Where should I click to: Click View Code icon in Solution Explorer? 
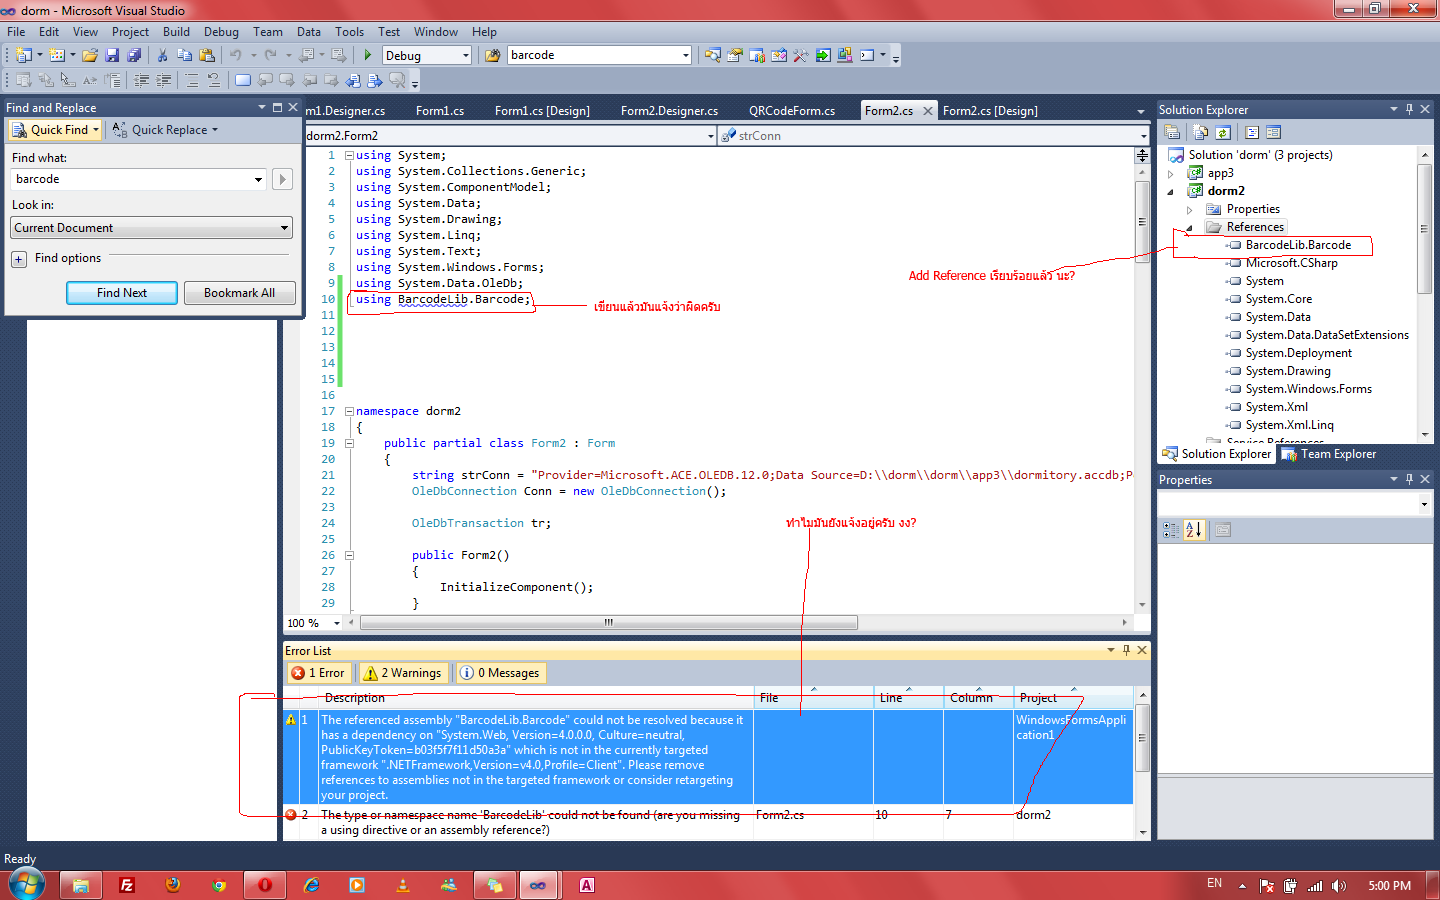(x=1252, y=132)
